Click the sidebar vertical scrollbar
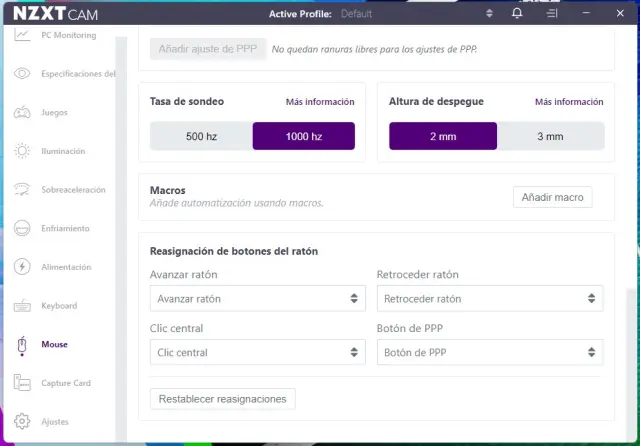Image resolution: width=640 pixels, height=446 pixels. [x=121, y=239]
